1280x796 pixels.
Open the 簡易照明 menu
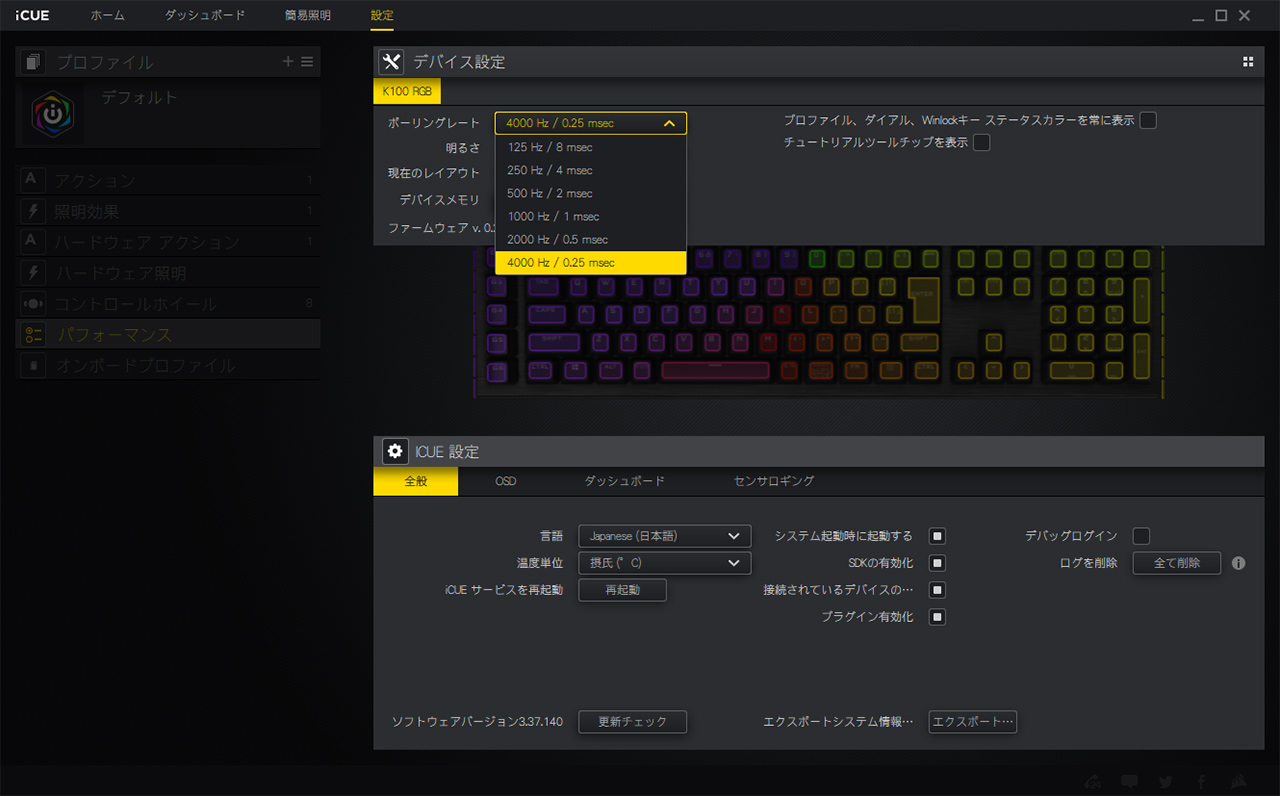coord(308,15)
